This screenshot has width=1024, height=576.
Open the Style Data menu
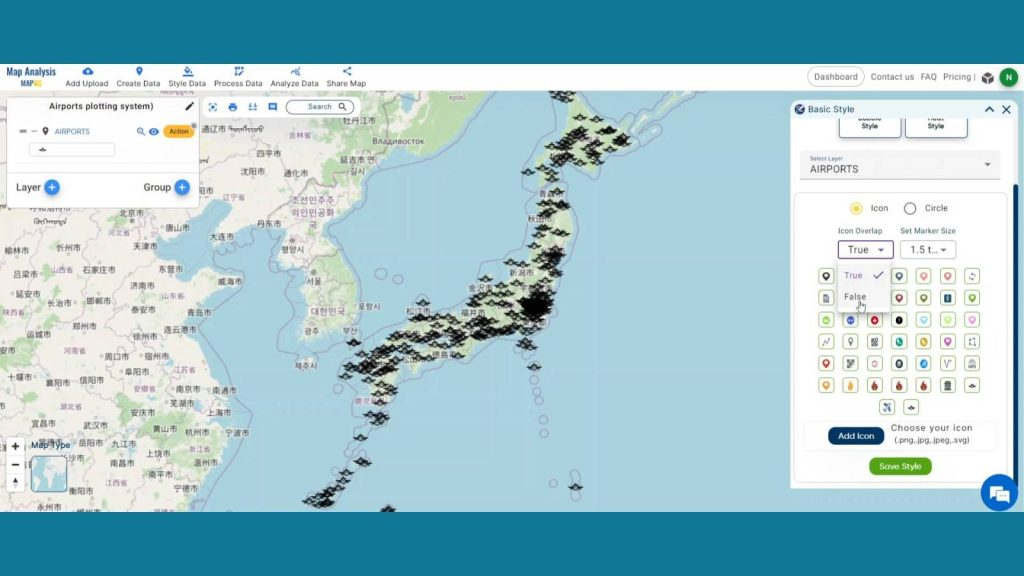(x=187, y=77)
